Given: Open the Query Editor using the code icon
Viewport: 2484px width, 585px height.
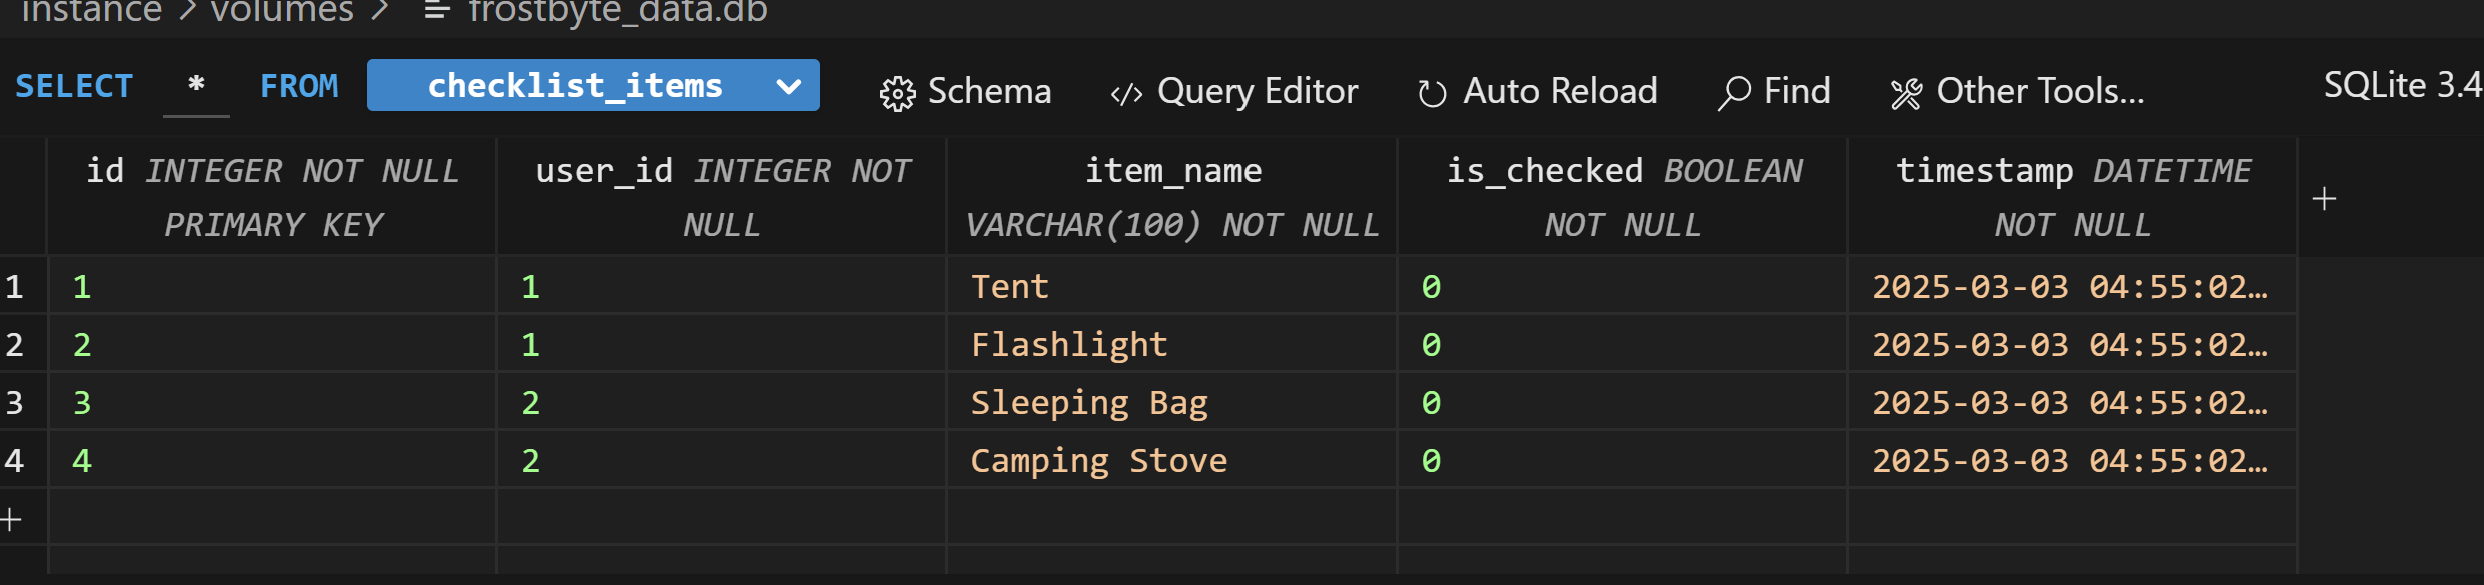Looking at the screenshot, I should (x=1128, y=91).
